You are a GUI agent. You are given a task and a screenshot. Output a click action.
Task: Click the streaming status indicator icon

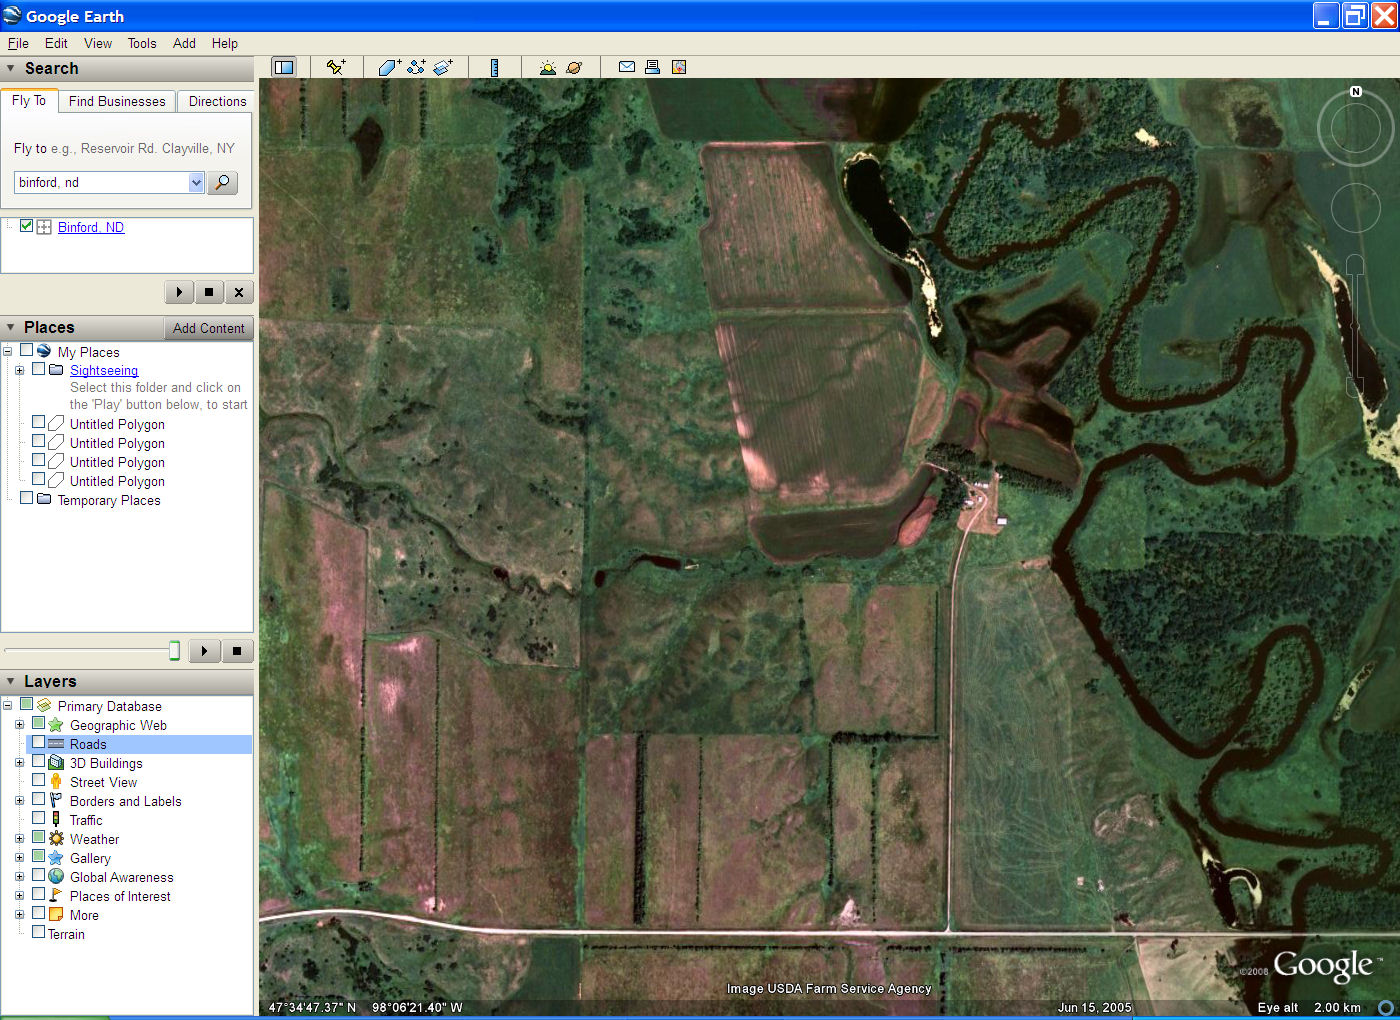click(1386, 1007)
